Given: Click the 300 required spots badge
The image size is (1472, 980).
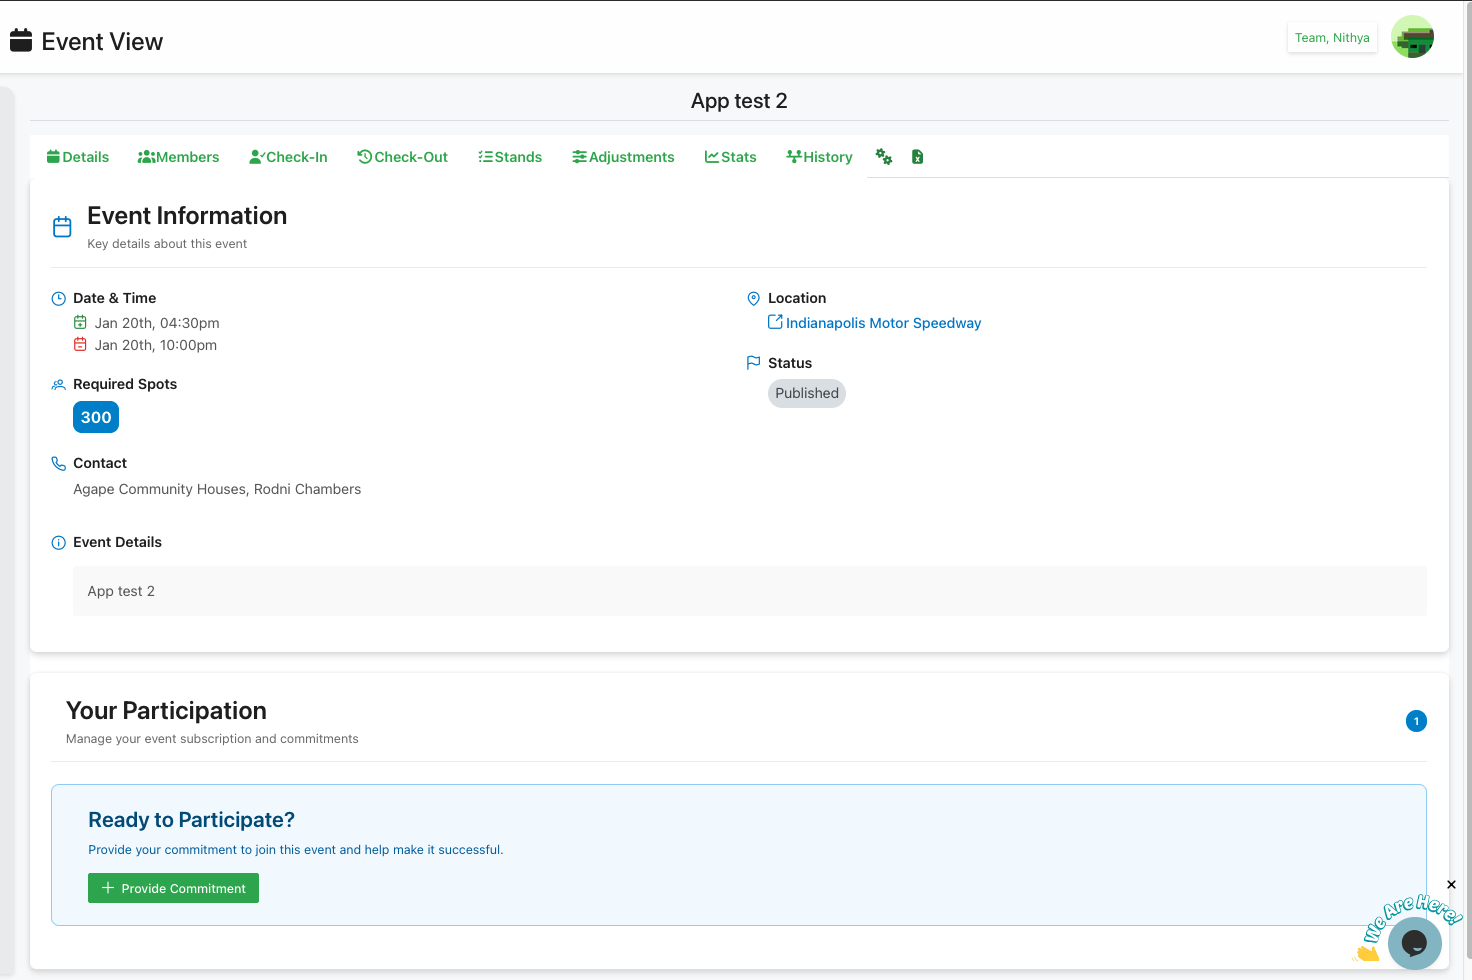Looking at the screenshot, I should (x=96, y=417).
